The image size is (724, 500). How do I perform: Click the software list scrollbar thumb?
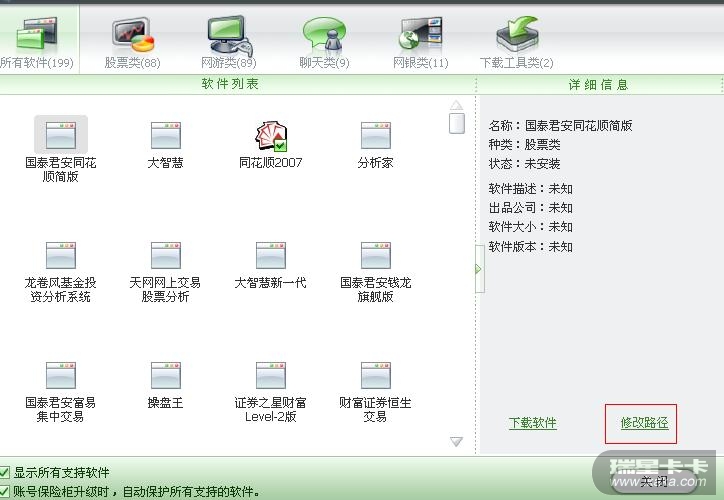click(x=457, y=123)
